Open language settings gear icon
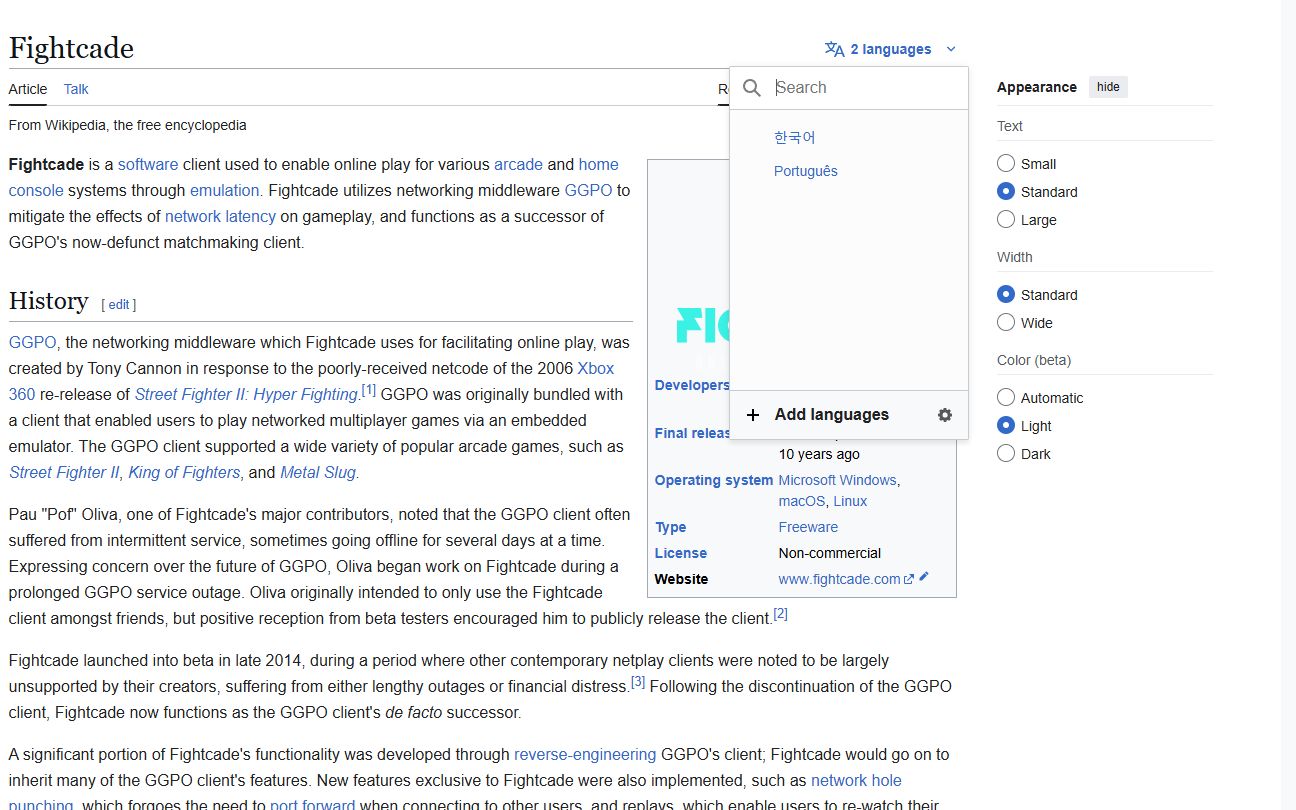 (x=945, y=415)
